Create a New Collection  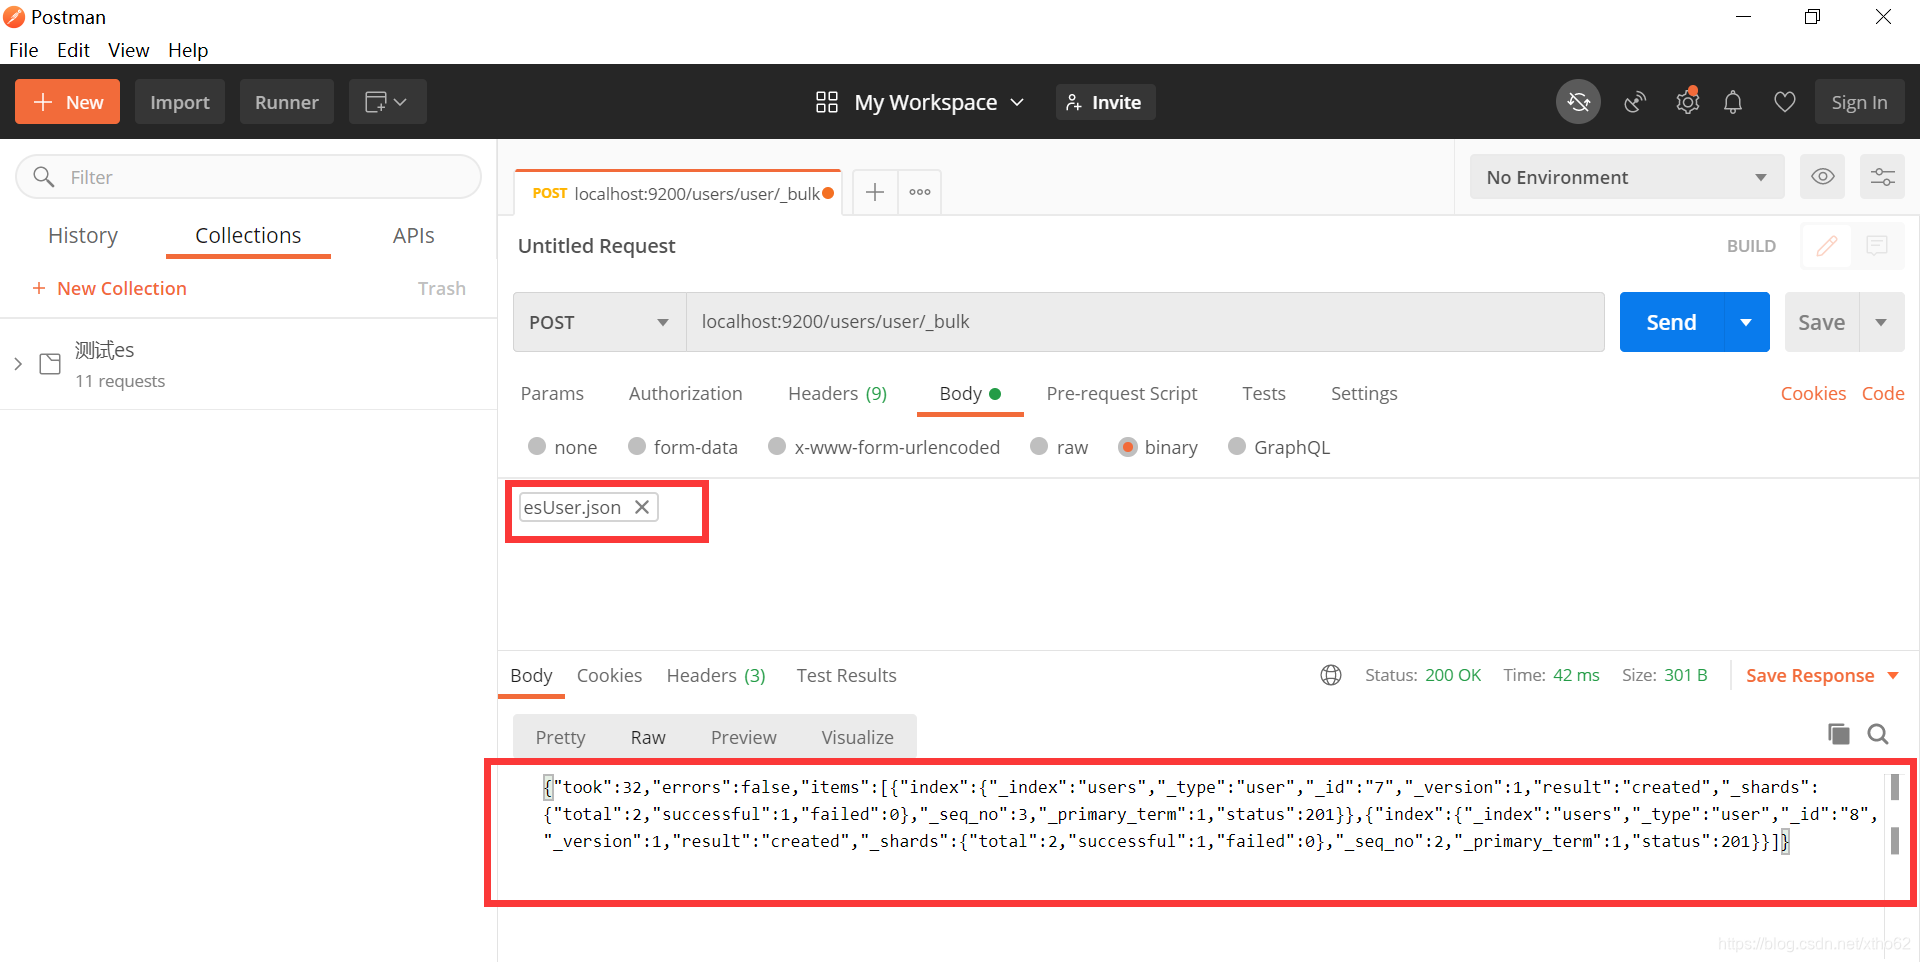[110, 288]
